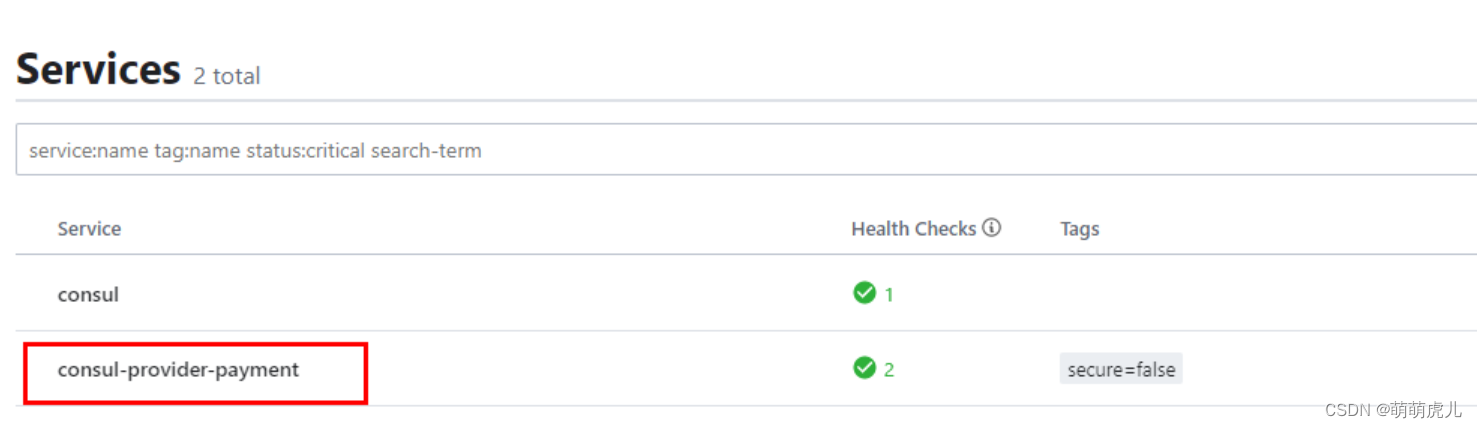Click the green check icon for consul

pyautogui.click(x=864, y=293)
